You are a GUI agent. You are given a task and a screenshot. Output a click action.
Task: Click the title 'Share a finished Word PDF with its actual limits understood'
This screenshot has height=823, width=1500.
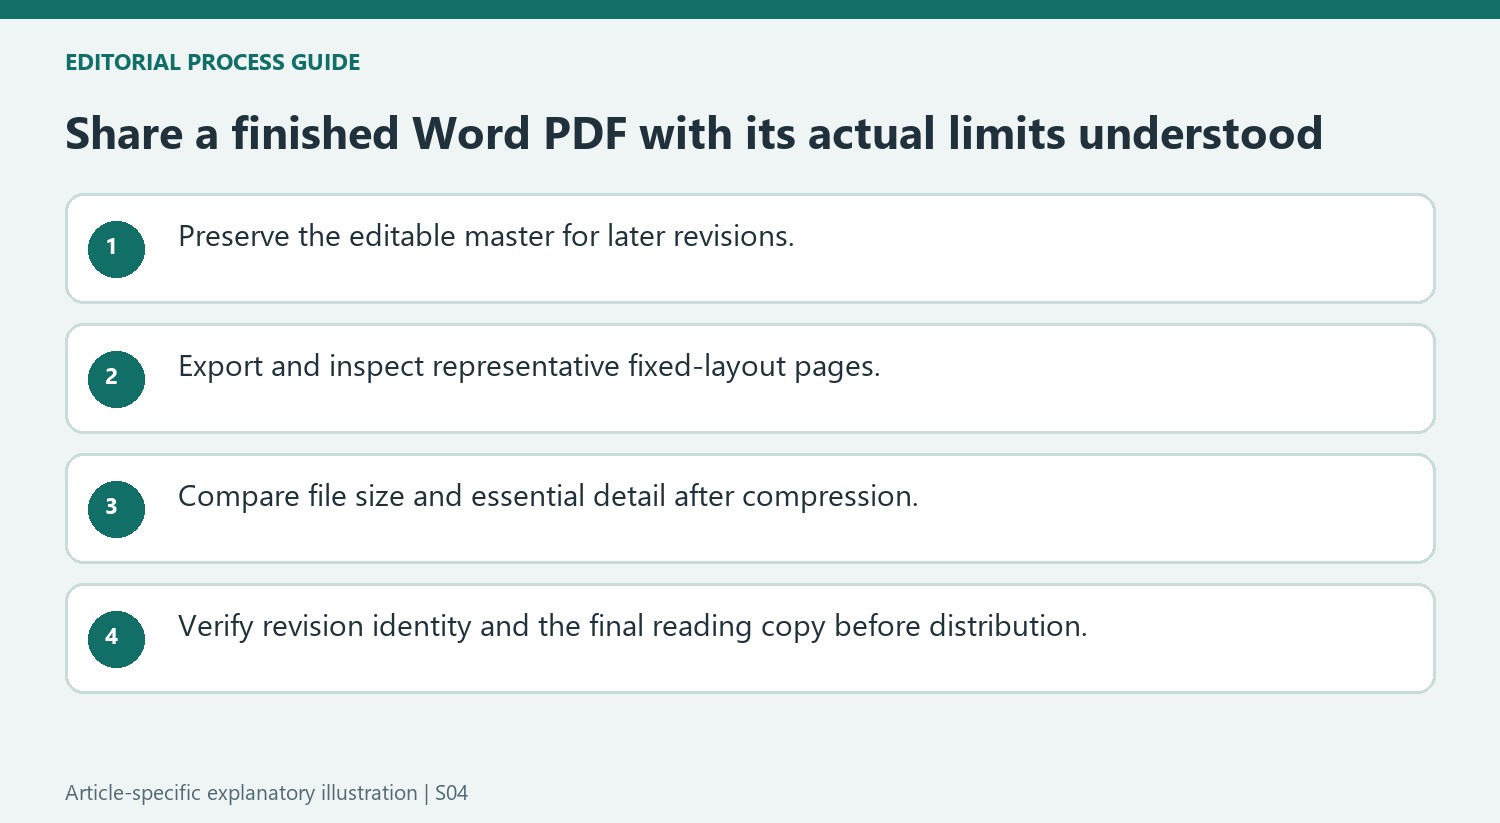pos(694,133)
